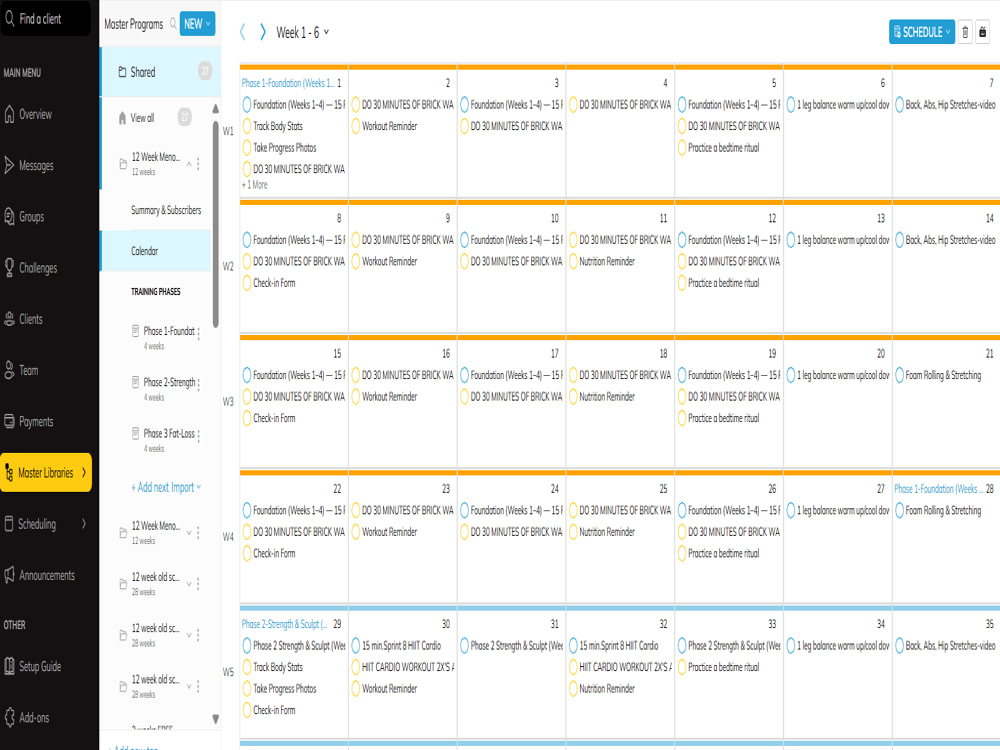The height and width of the screenshot is (750, 1000).
Task: Open Phase 2-Strength training phase
Action: coord(169,383)
